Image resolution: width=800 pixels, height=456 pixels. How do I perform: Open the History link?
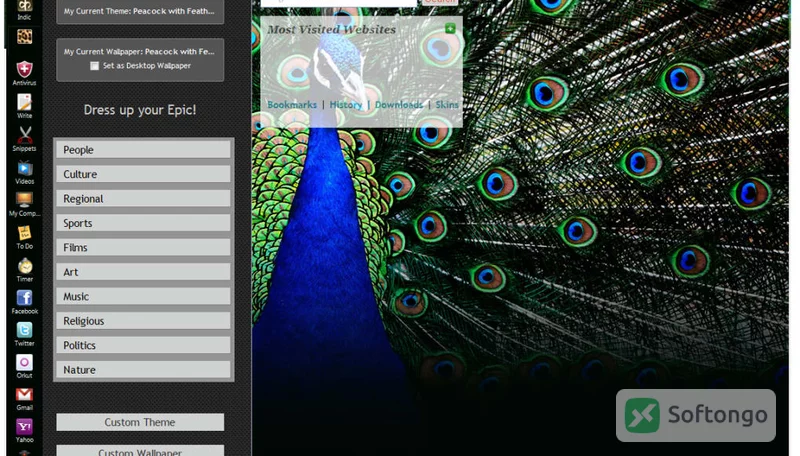point(345,105)
